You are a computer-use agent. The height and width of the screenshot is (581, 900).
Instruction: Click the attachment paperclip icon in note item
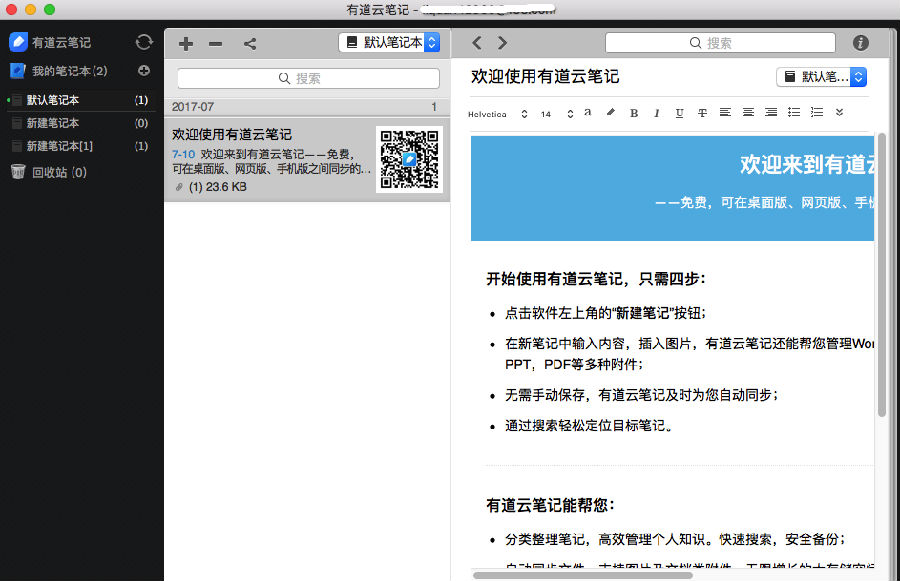point(179,187)
